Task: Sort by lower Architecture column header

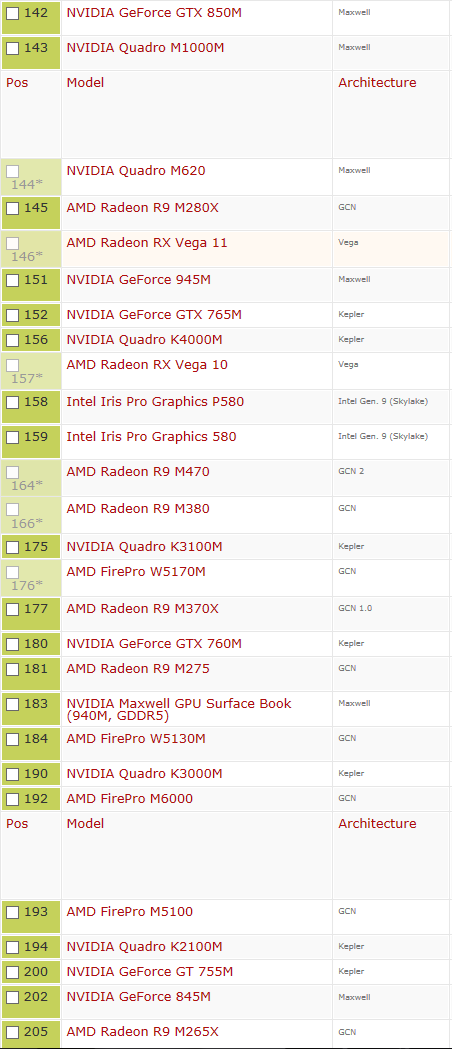Action: [x=377, y=824]
